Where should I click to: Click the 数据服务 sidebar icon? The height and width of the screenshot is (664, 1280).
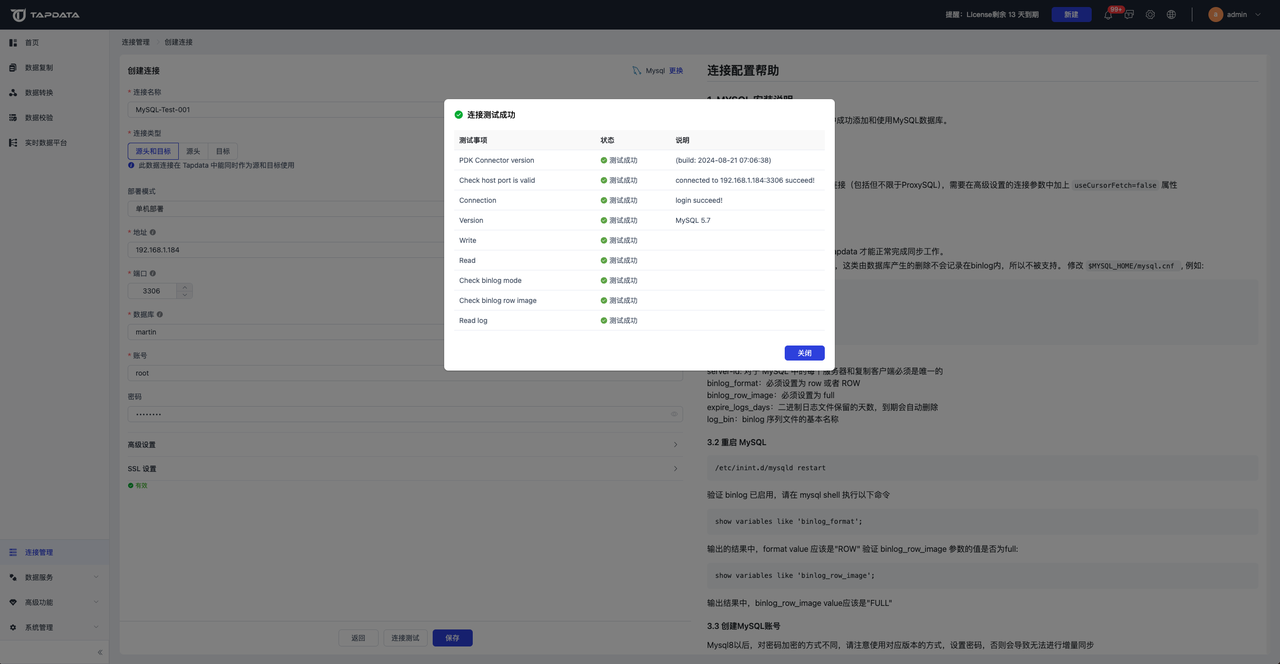[13, 577]
